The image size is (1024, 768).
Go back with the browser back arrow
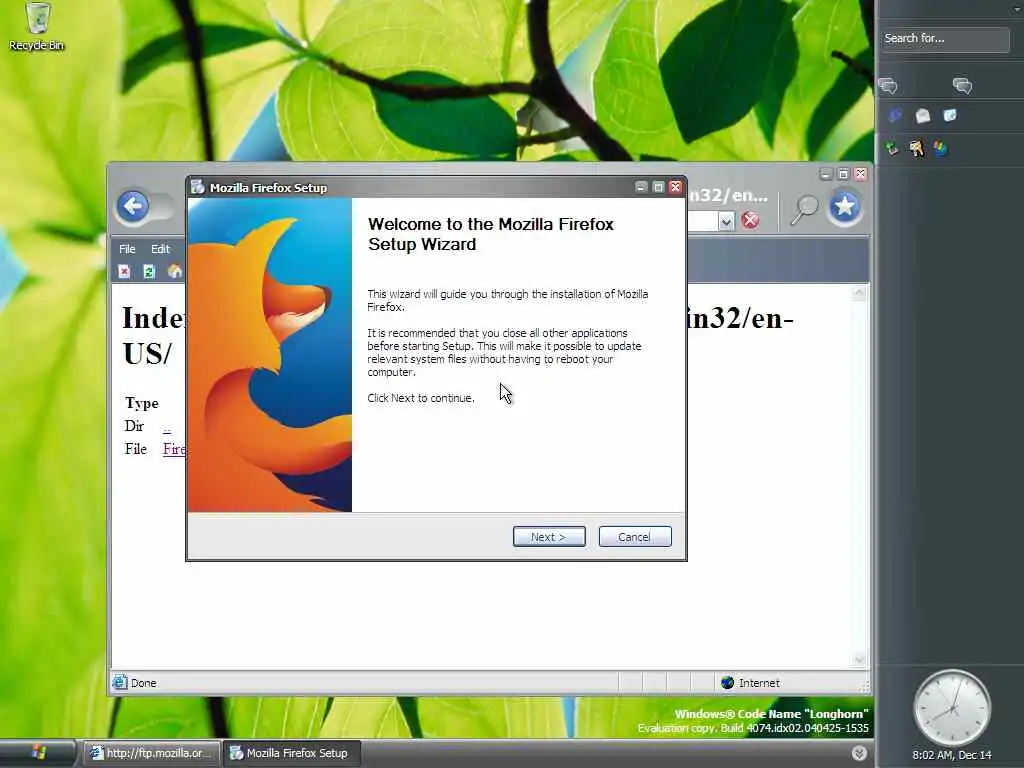(x=133, y=207)
